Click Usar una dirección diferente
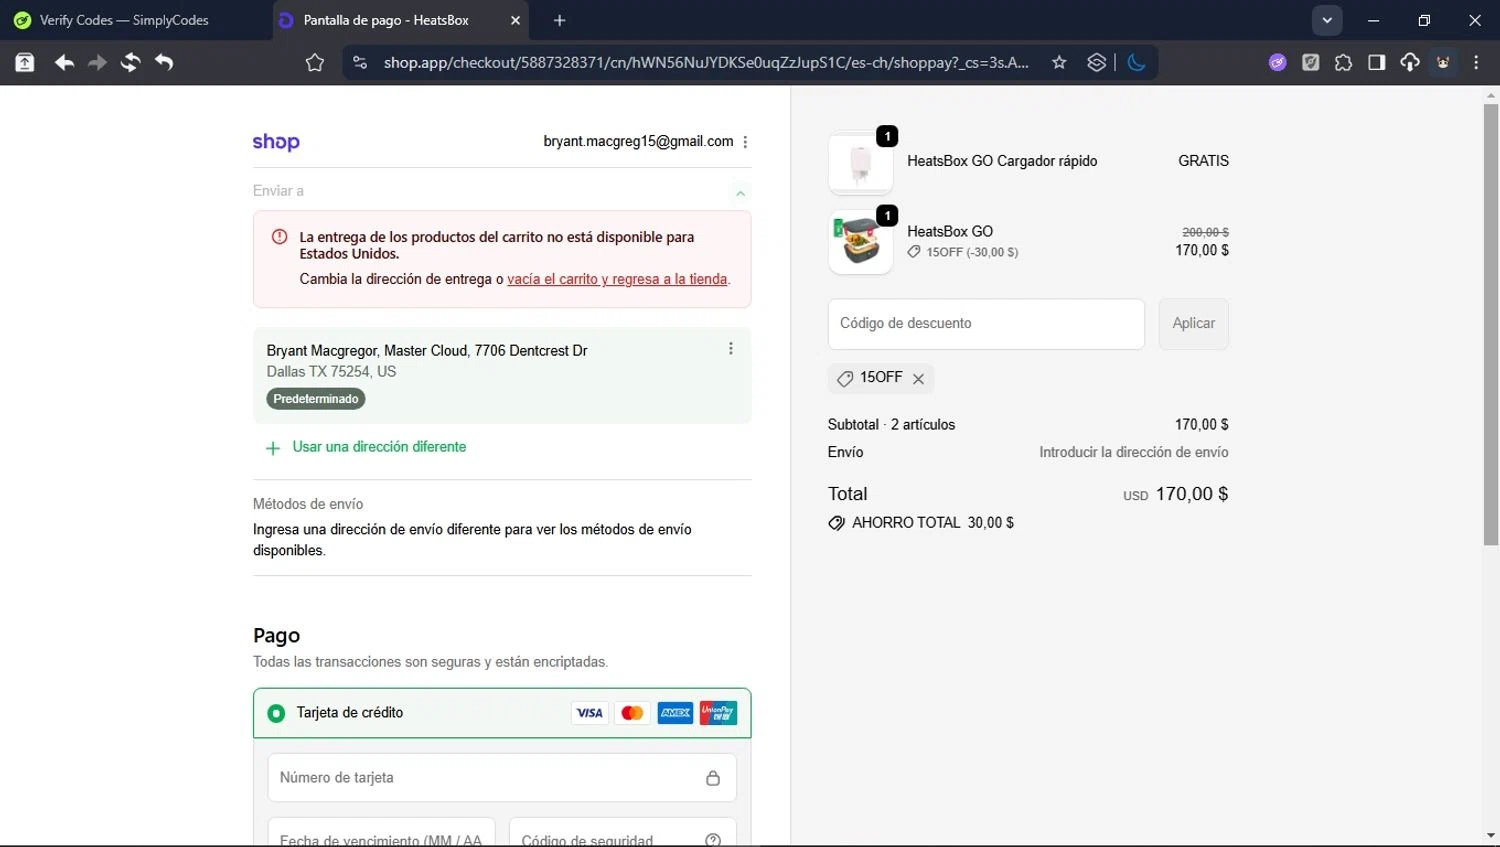 click(379, 447)
